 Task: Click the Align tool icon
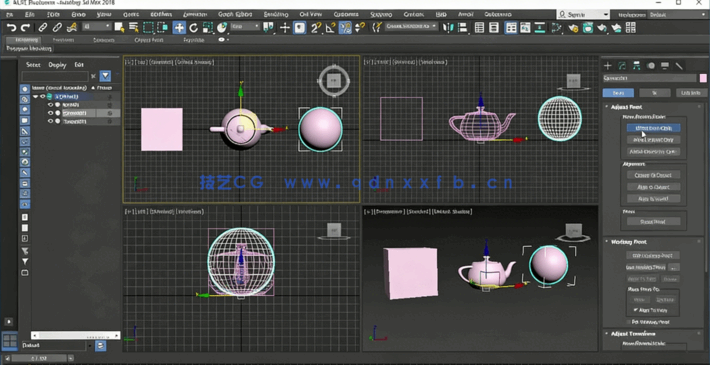(x=463, y=28)
